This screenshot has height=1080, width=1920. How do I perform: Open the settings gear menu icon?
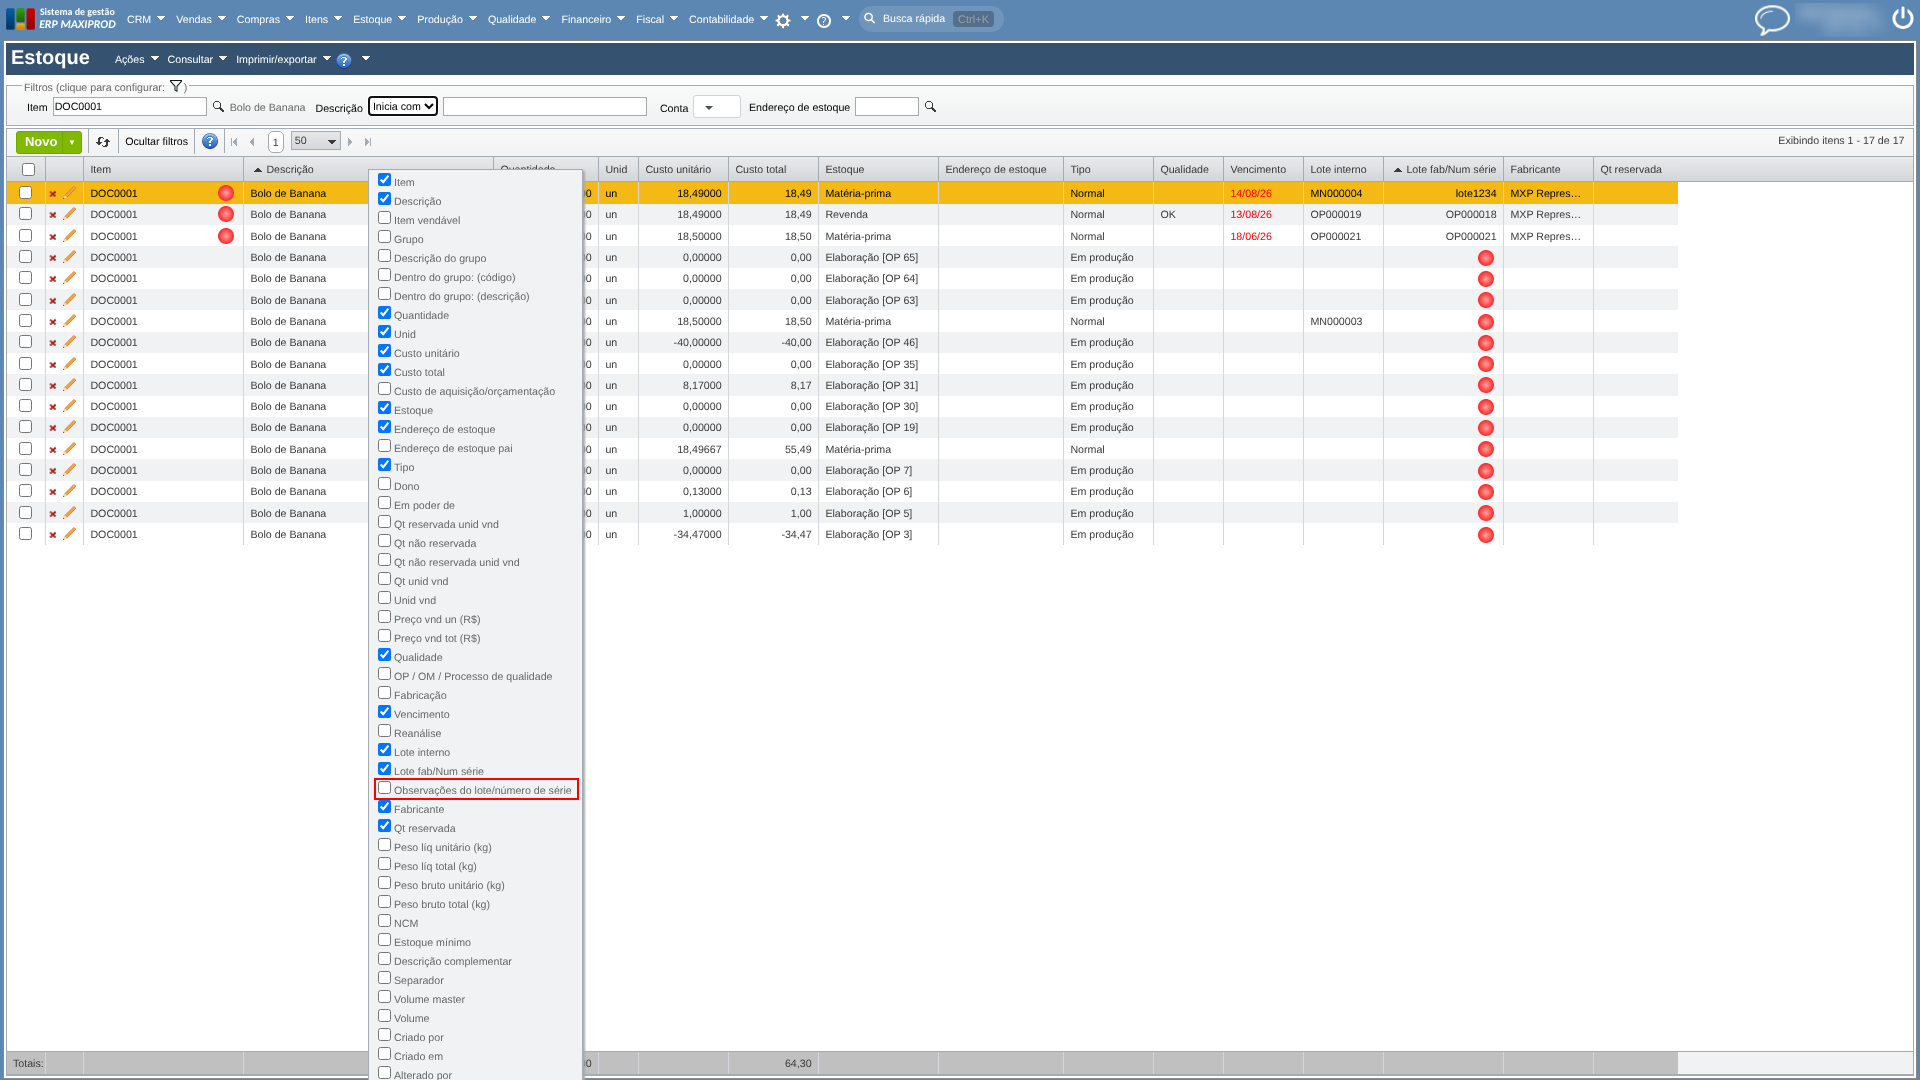coord(783,20)
